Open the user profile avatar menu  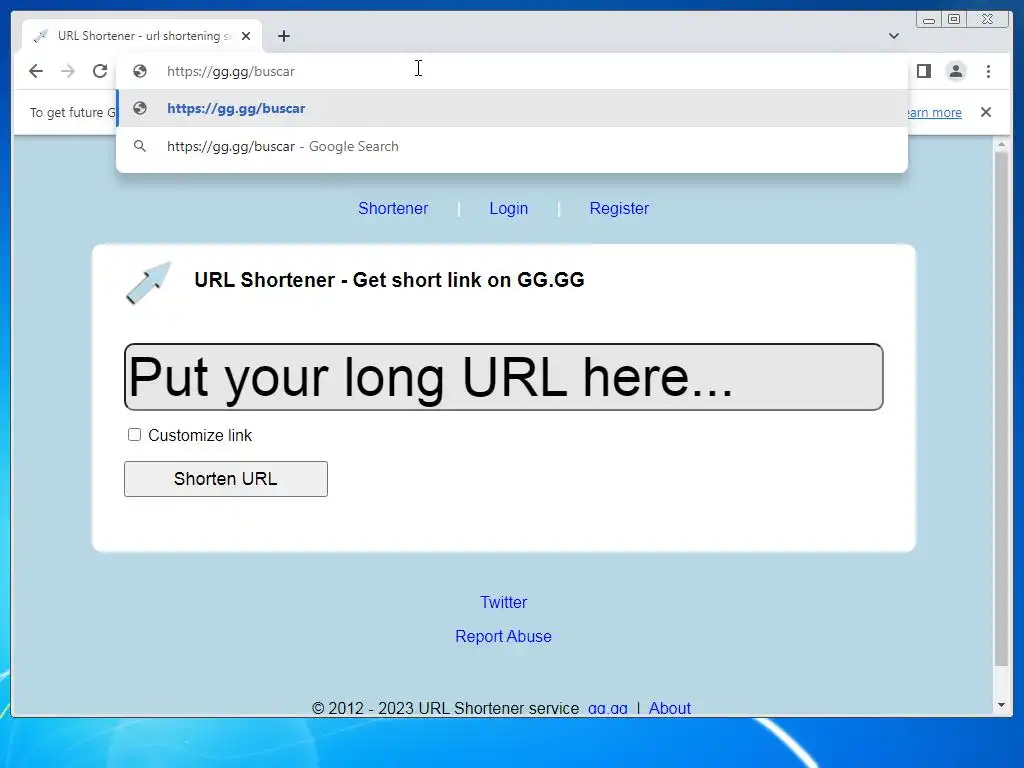pos(956,71)
